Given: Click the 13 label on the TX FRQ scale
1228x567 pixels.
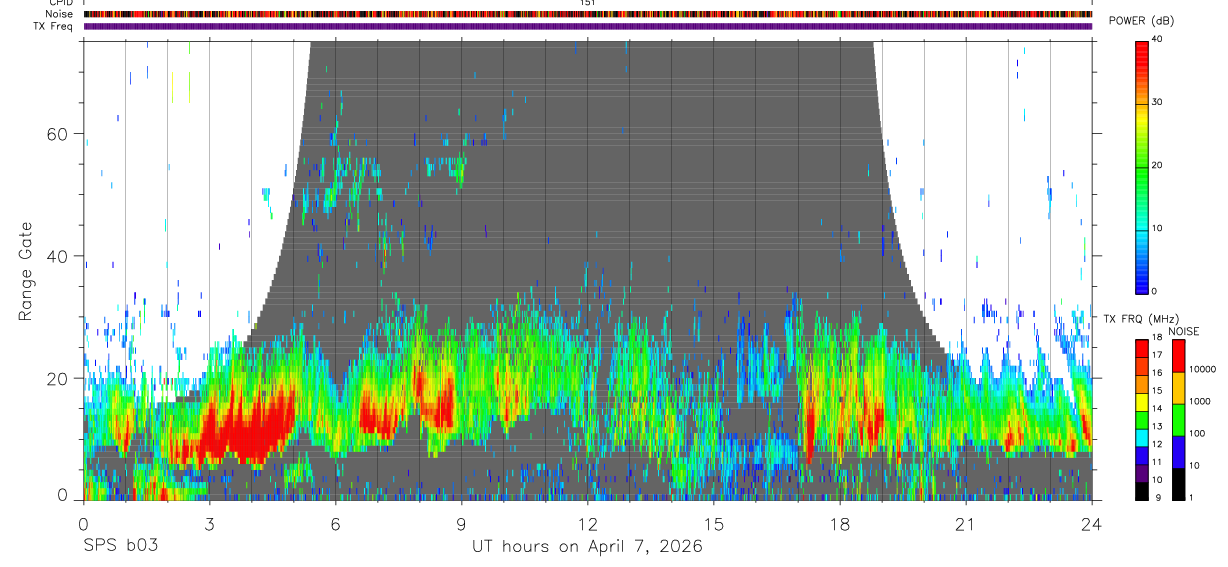Looking at the screenshot, I should pyautogui.click(x=1157, y=427).
